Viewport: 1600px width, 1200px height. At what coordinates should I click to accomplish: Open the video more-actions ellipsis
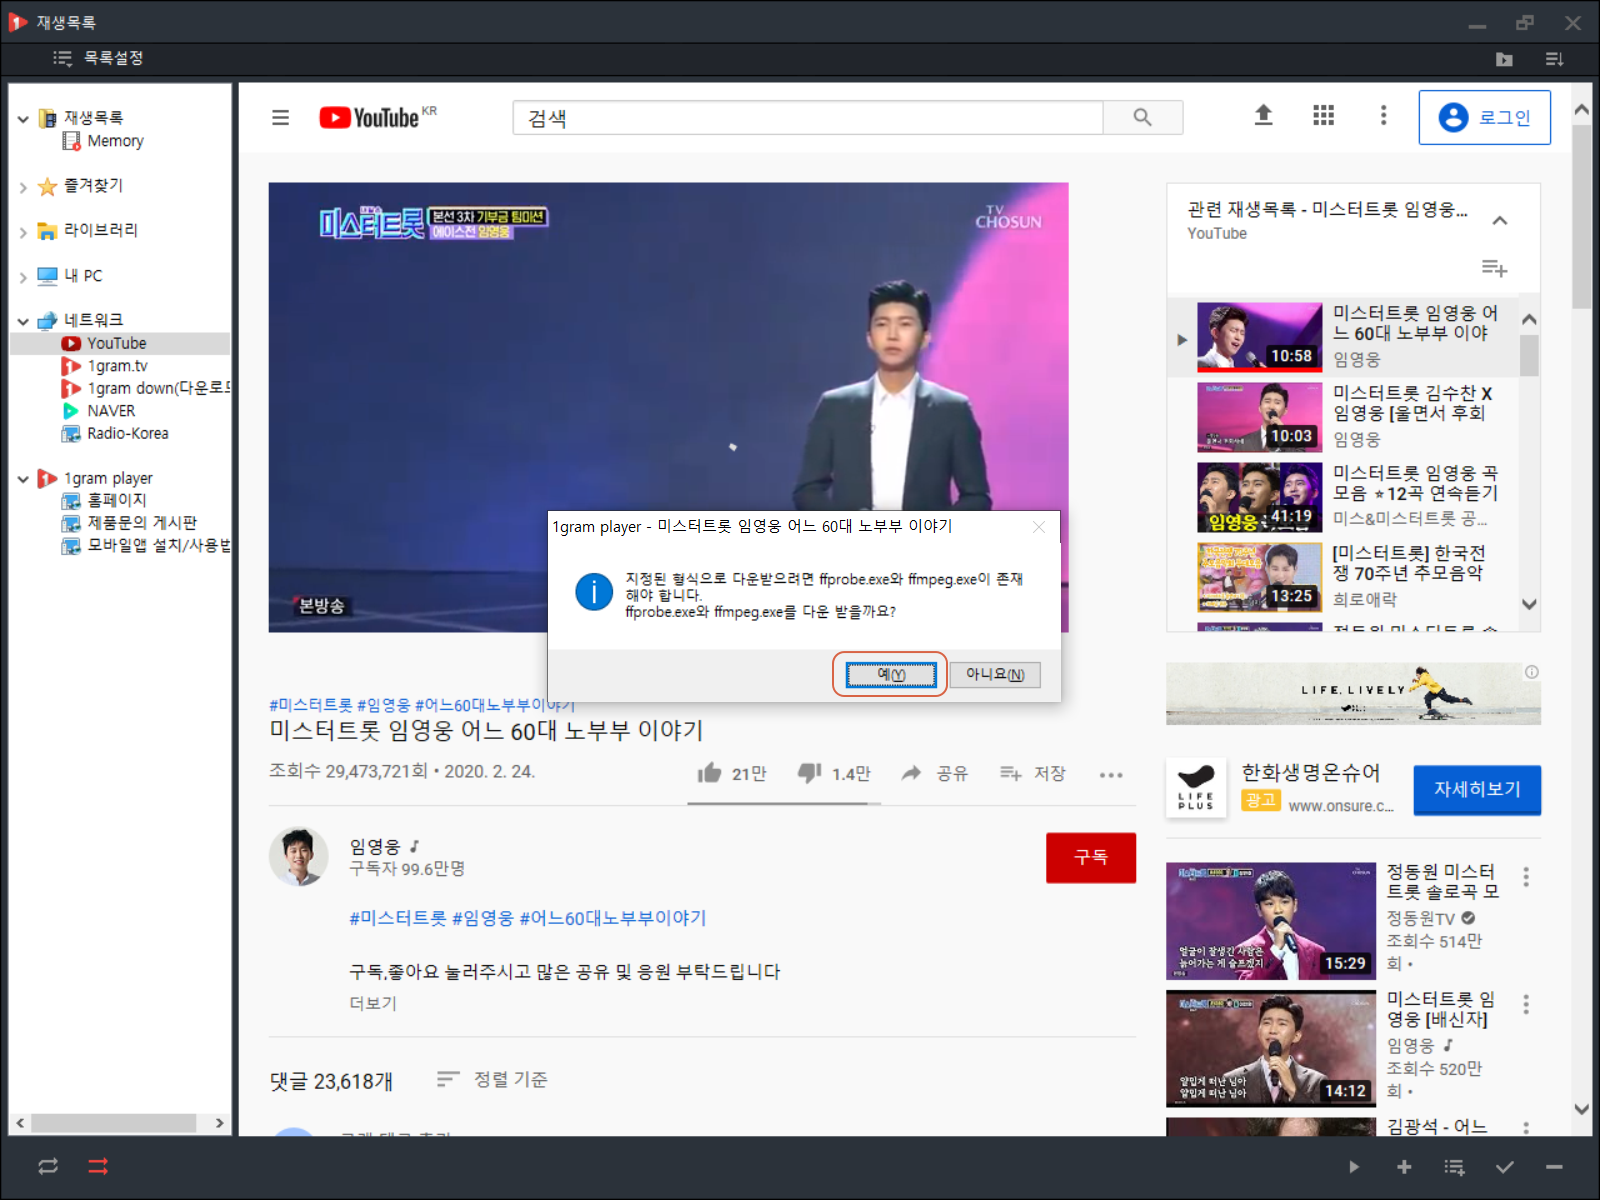coord(1111,774)
